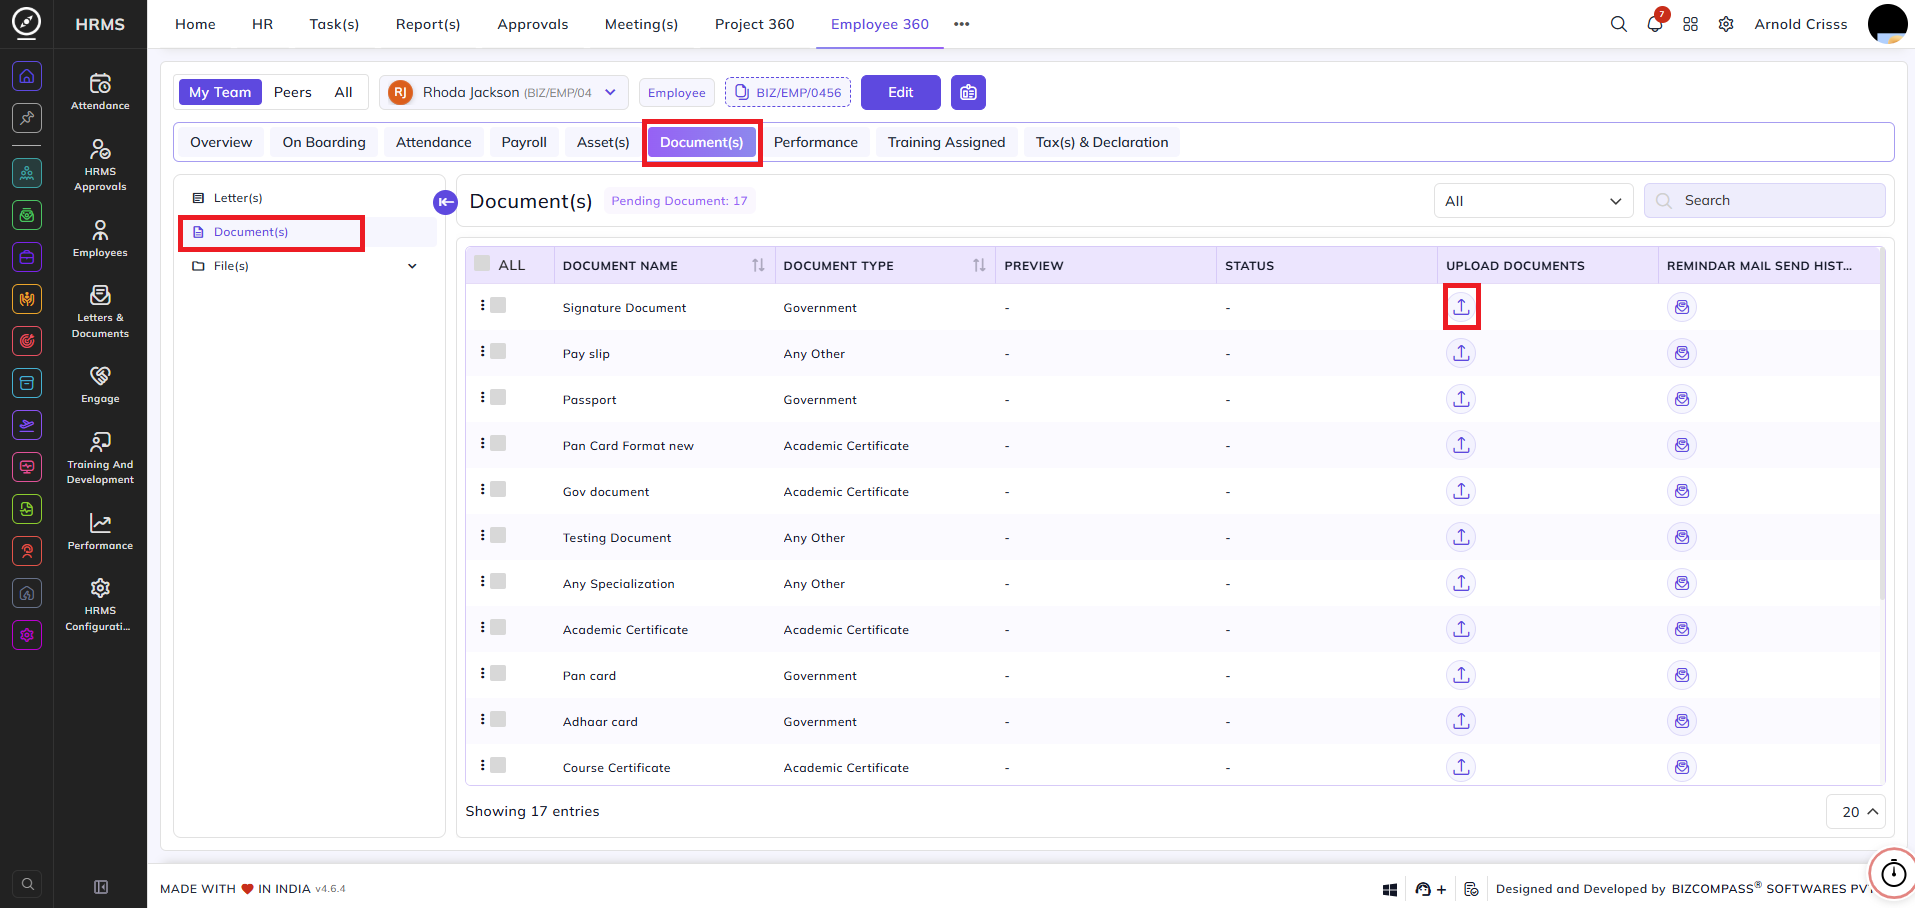Open Engage module in sidebar
The height and width of the screenshot is (908, 1915).
[100, 385]
